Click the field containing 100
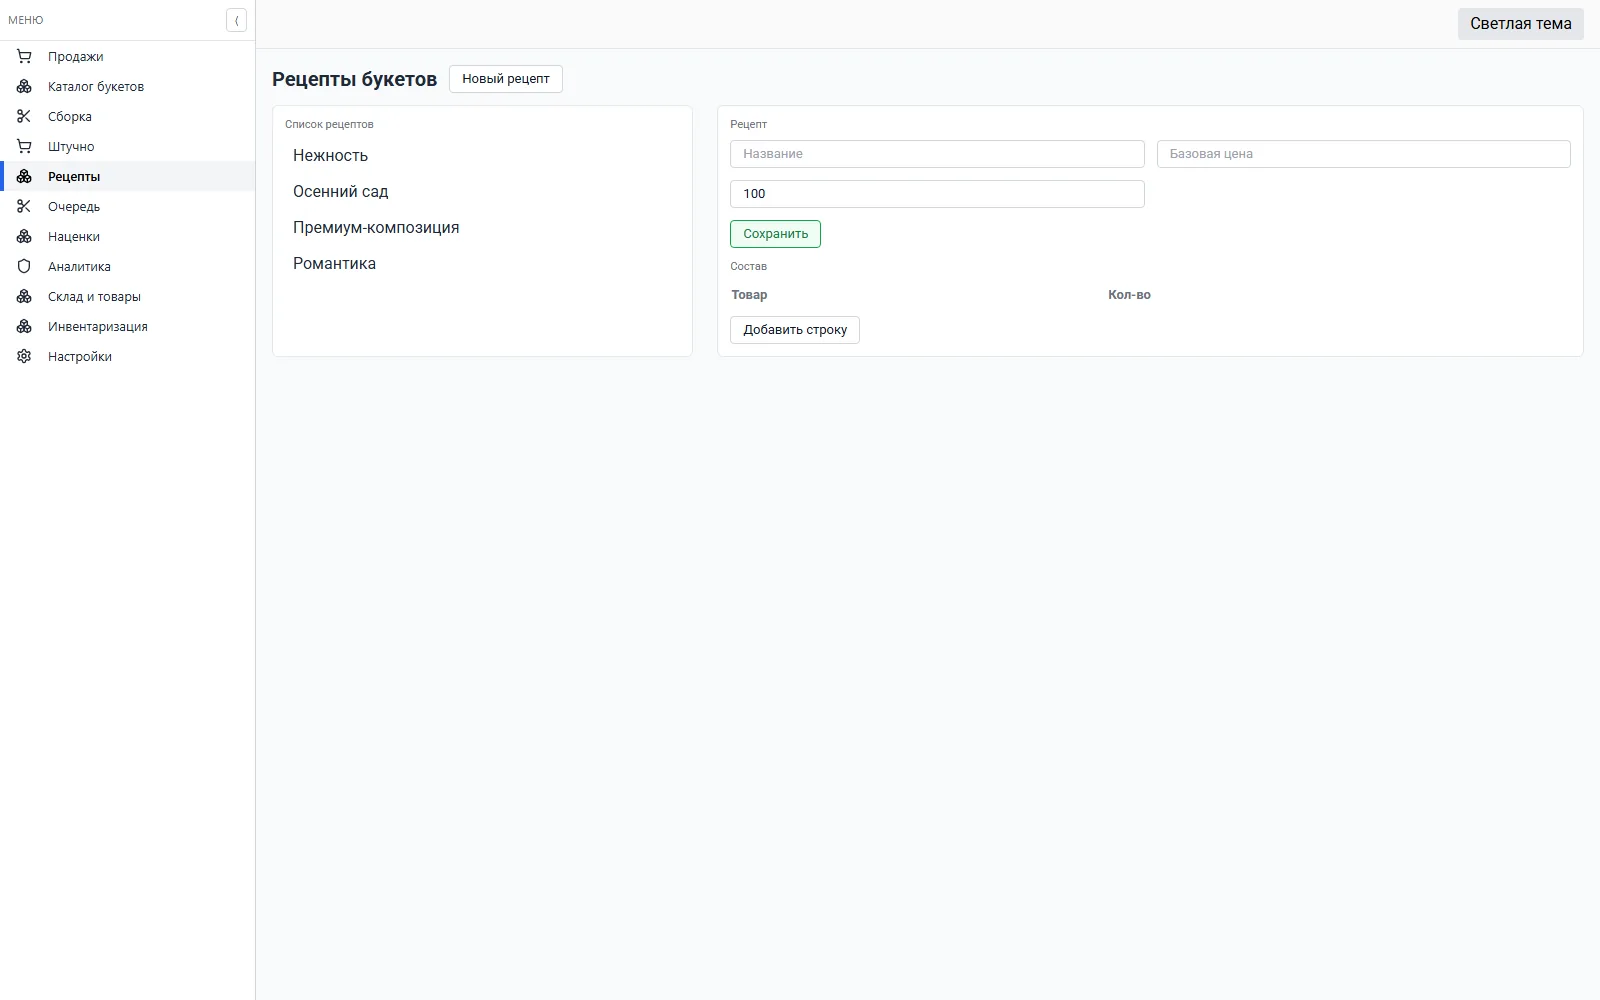Viewport: 1600px width, 1000px height. coord(937,194)
